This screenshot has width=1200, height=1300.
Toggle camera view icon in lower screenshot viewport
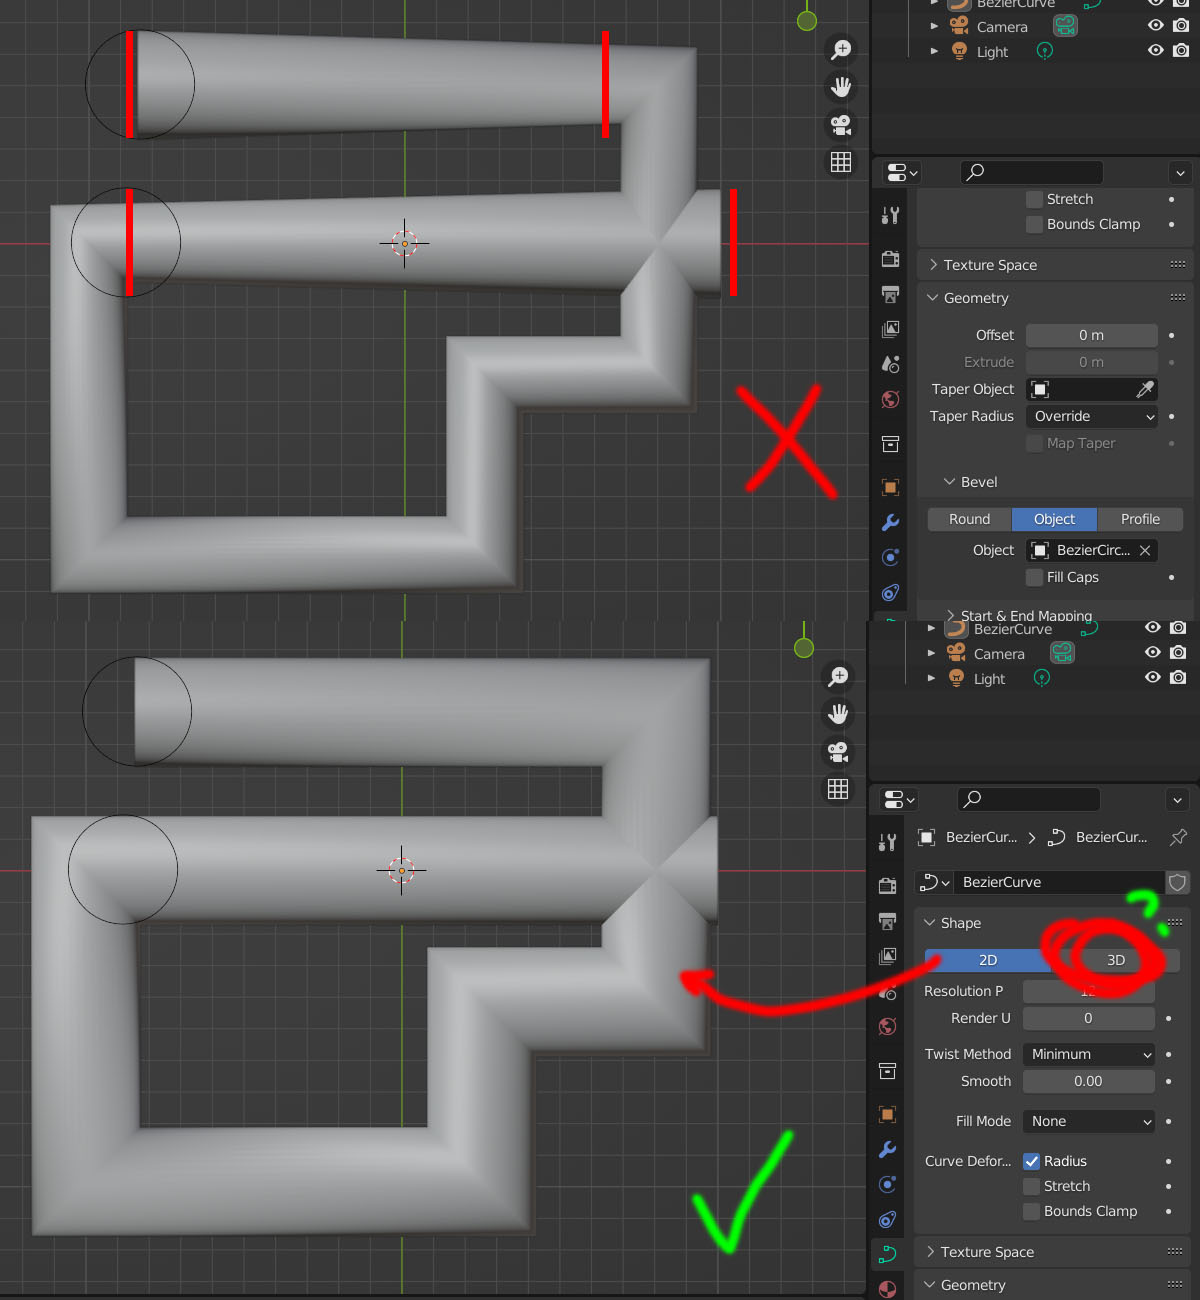[838, 752]
